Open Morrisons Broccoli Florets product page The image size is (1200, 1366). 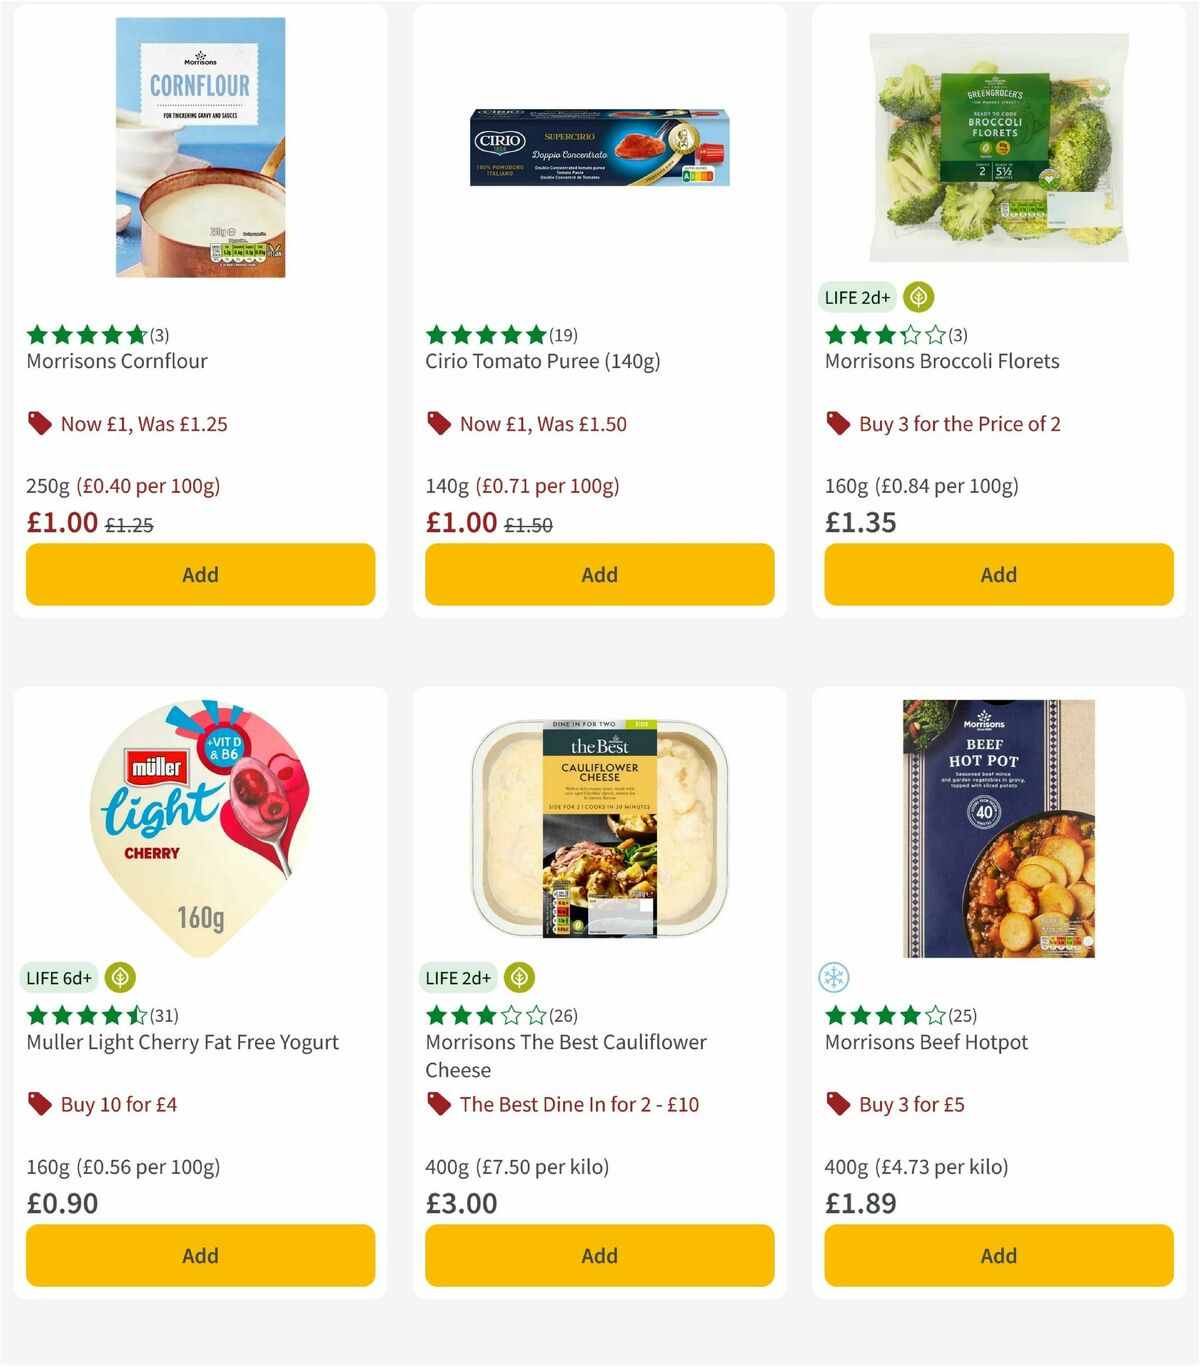pos(941,361)
